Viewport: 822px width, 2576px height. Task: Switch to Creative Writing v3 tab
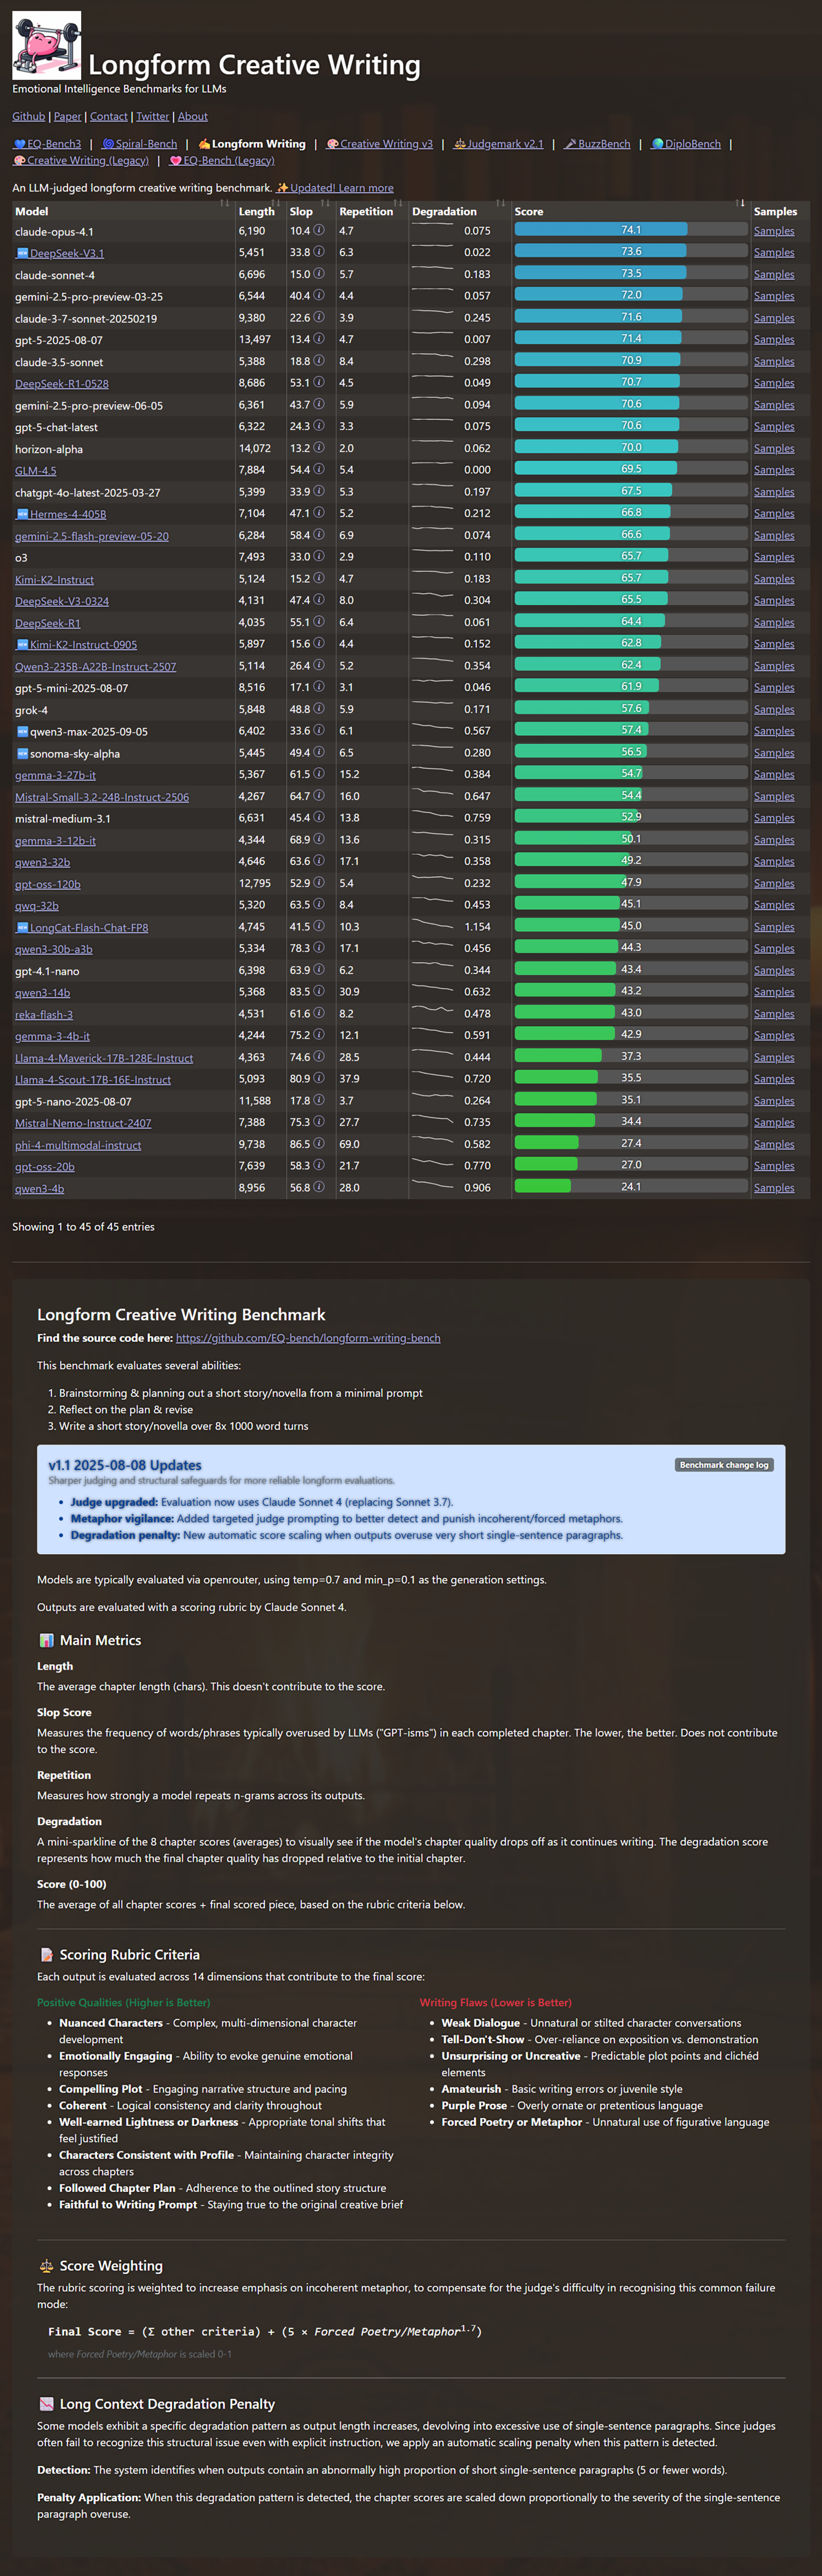[x=379, y=144]
